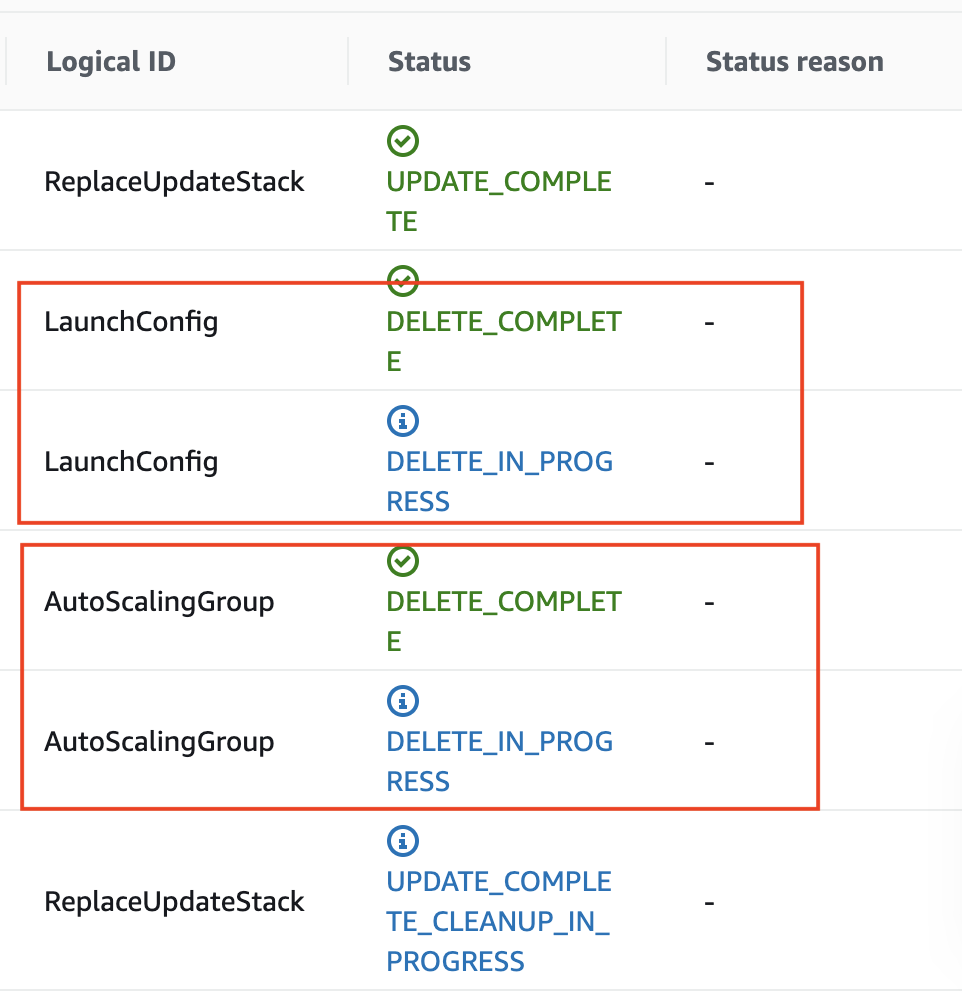
Task: Click the green check icon for AutoScalingGroup DELETE_COMPLETE
Action: click(402, 561)
